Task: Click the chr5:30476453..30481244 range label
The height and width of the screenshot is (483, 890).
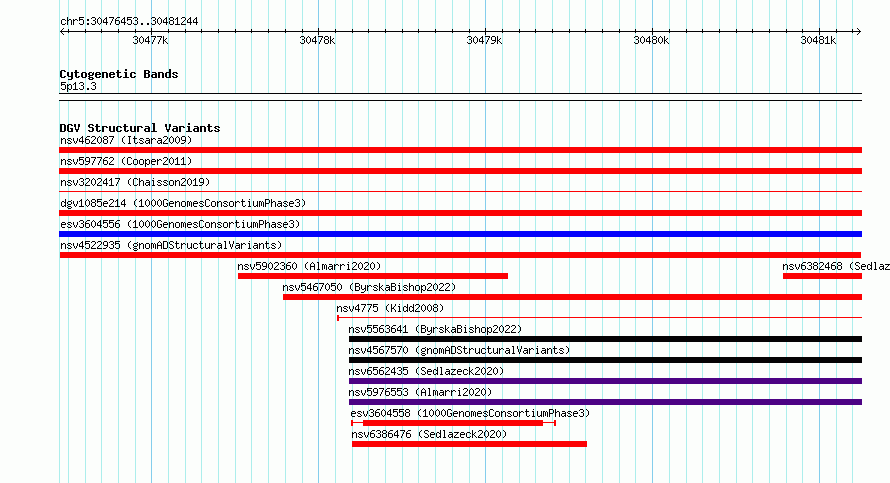Action: pyautogui.click(x=129, y=22)
